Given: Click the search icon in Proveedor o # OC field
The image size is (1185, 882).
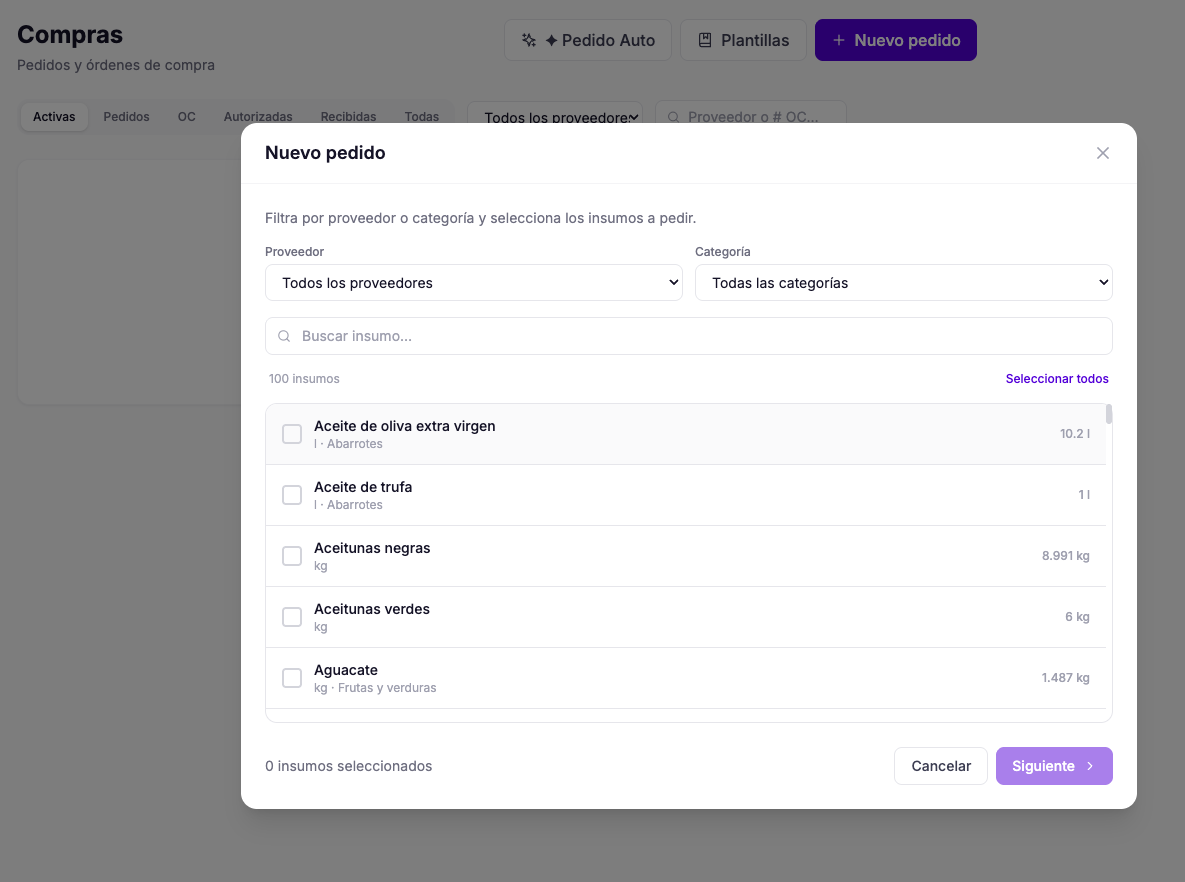Looking at the screenshot, I should click(x=673, y=117).
